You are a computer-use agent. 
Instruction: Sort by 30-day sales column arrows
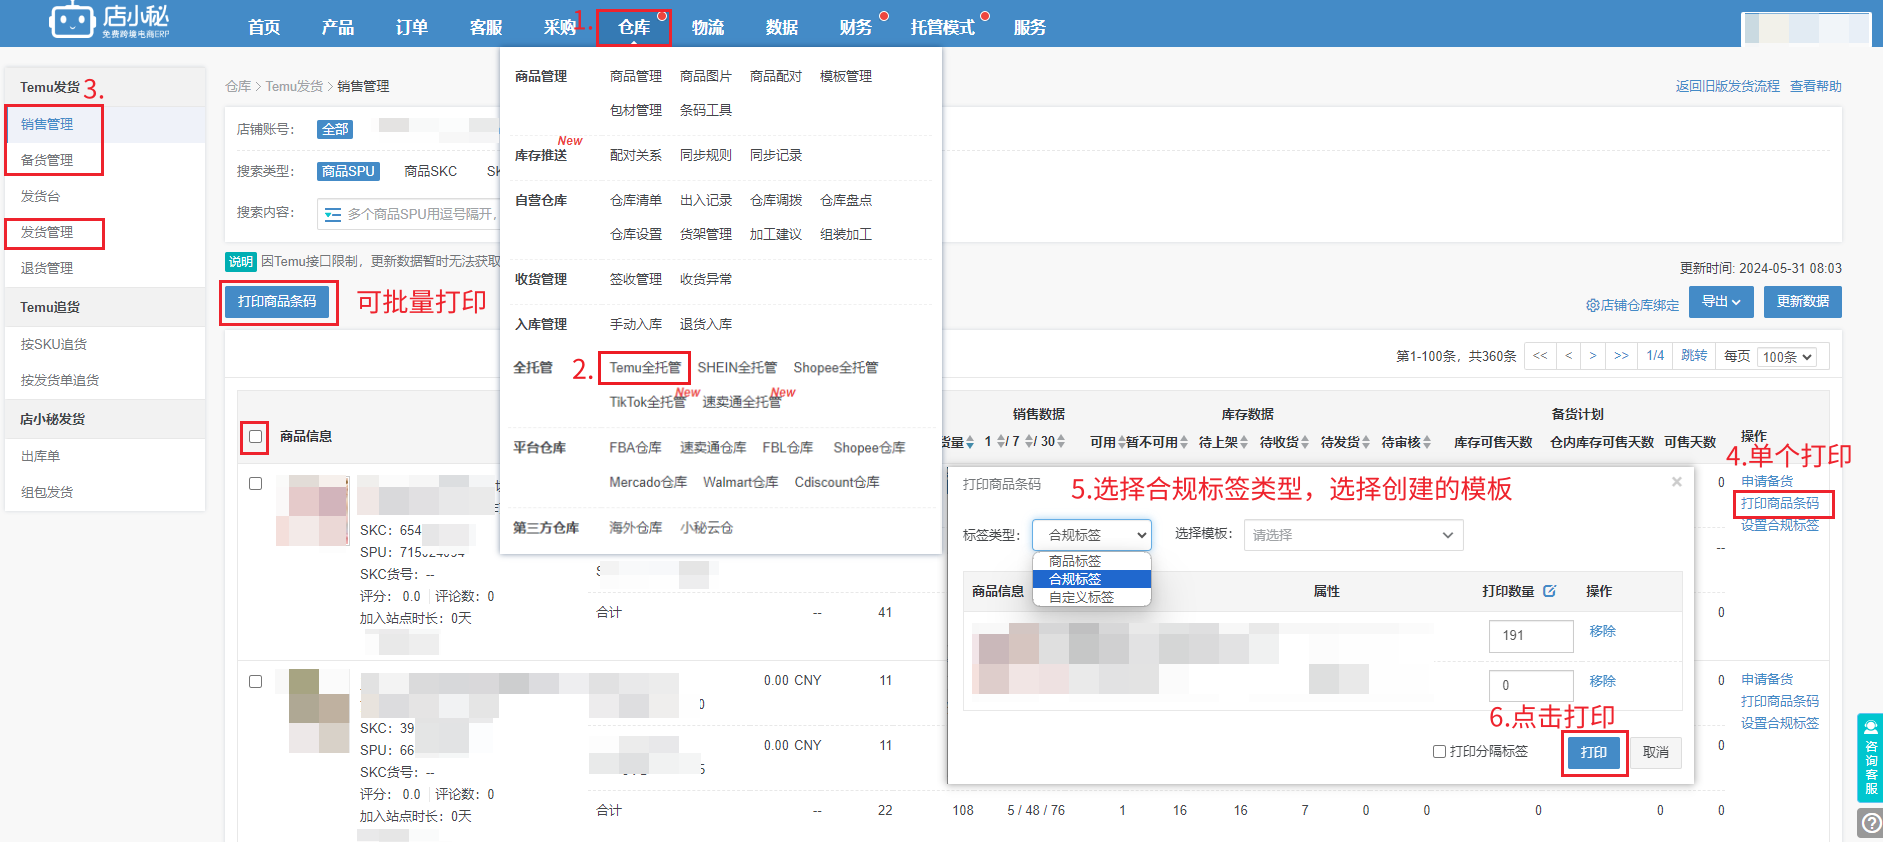pos(1060,441)
